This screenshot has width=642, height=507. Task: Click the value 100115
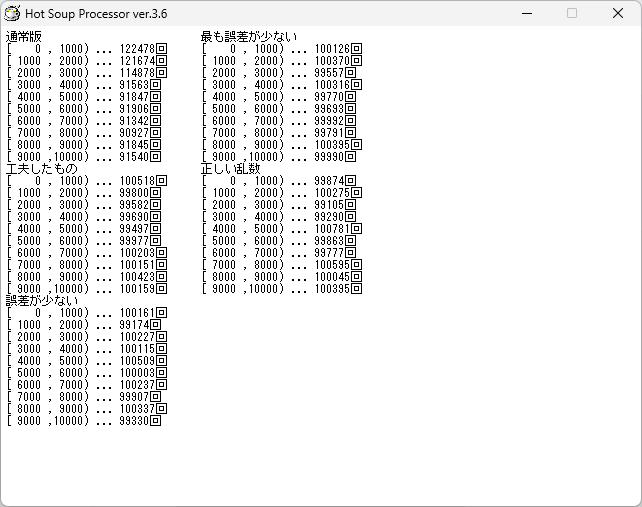[137, 349]
